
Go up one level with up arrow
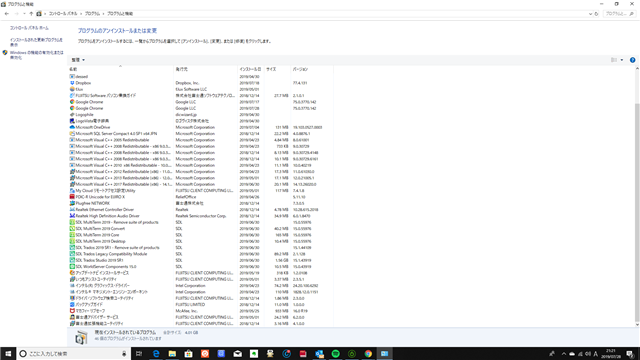point(31,13)
